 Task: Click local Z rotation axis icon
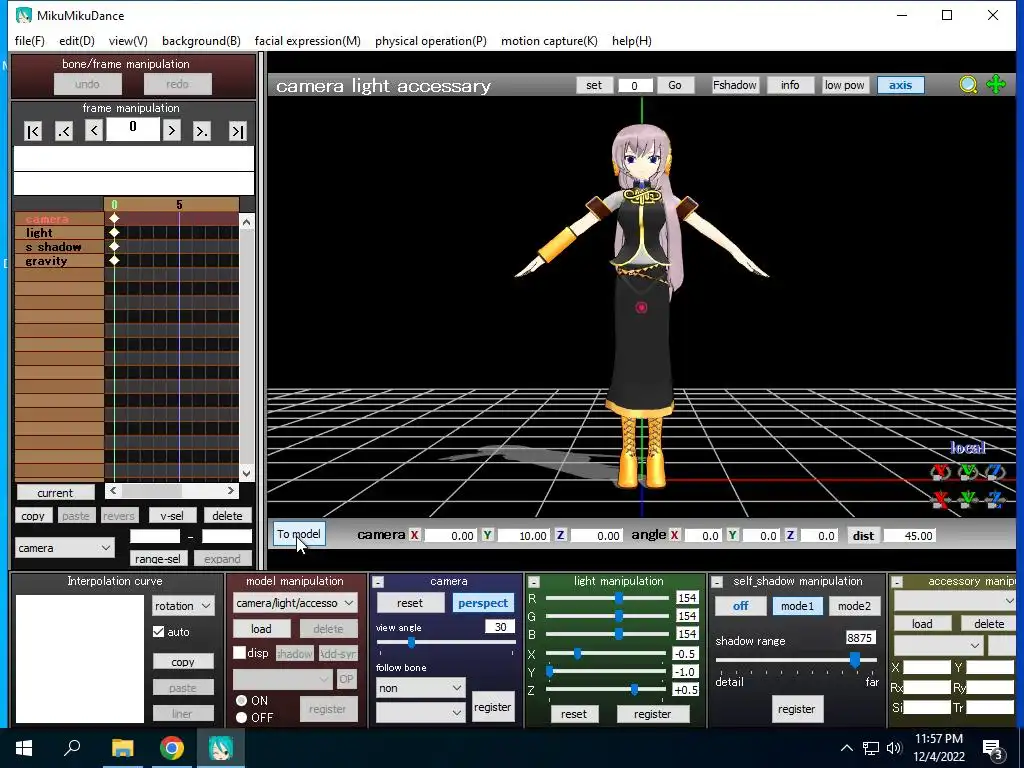(x=995, y=471)
